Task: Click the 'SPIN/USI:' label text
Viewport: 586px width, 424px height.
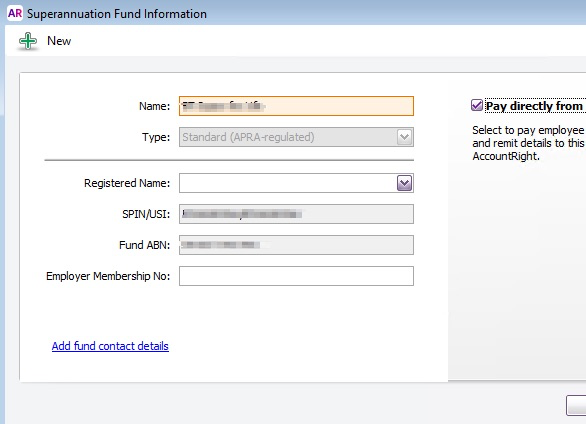Action: (146, 214)
